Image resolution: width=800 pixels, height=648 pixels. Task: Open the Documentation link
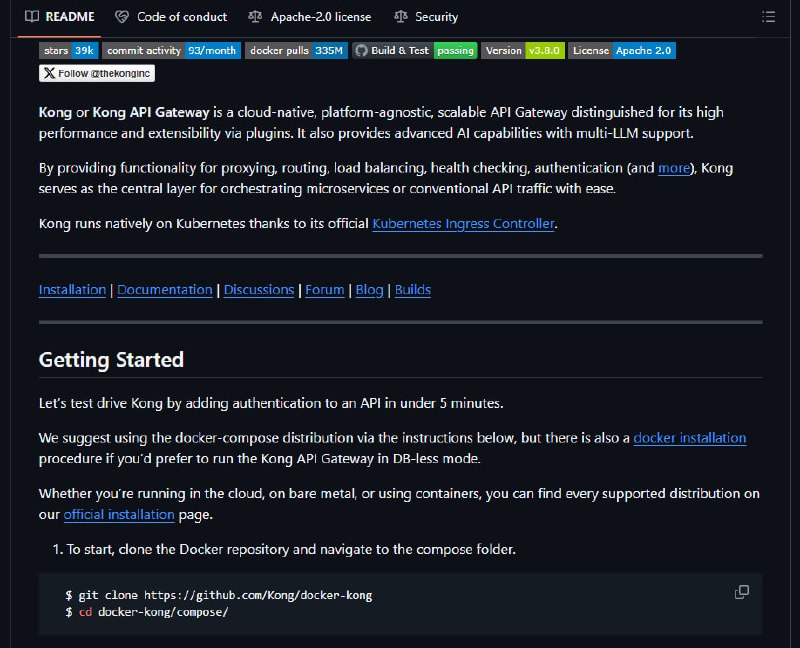(165, 290)
